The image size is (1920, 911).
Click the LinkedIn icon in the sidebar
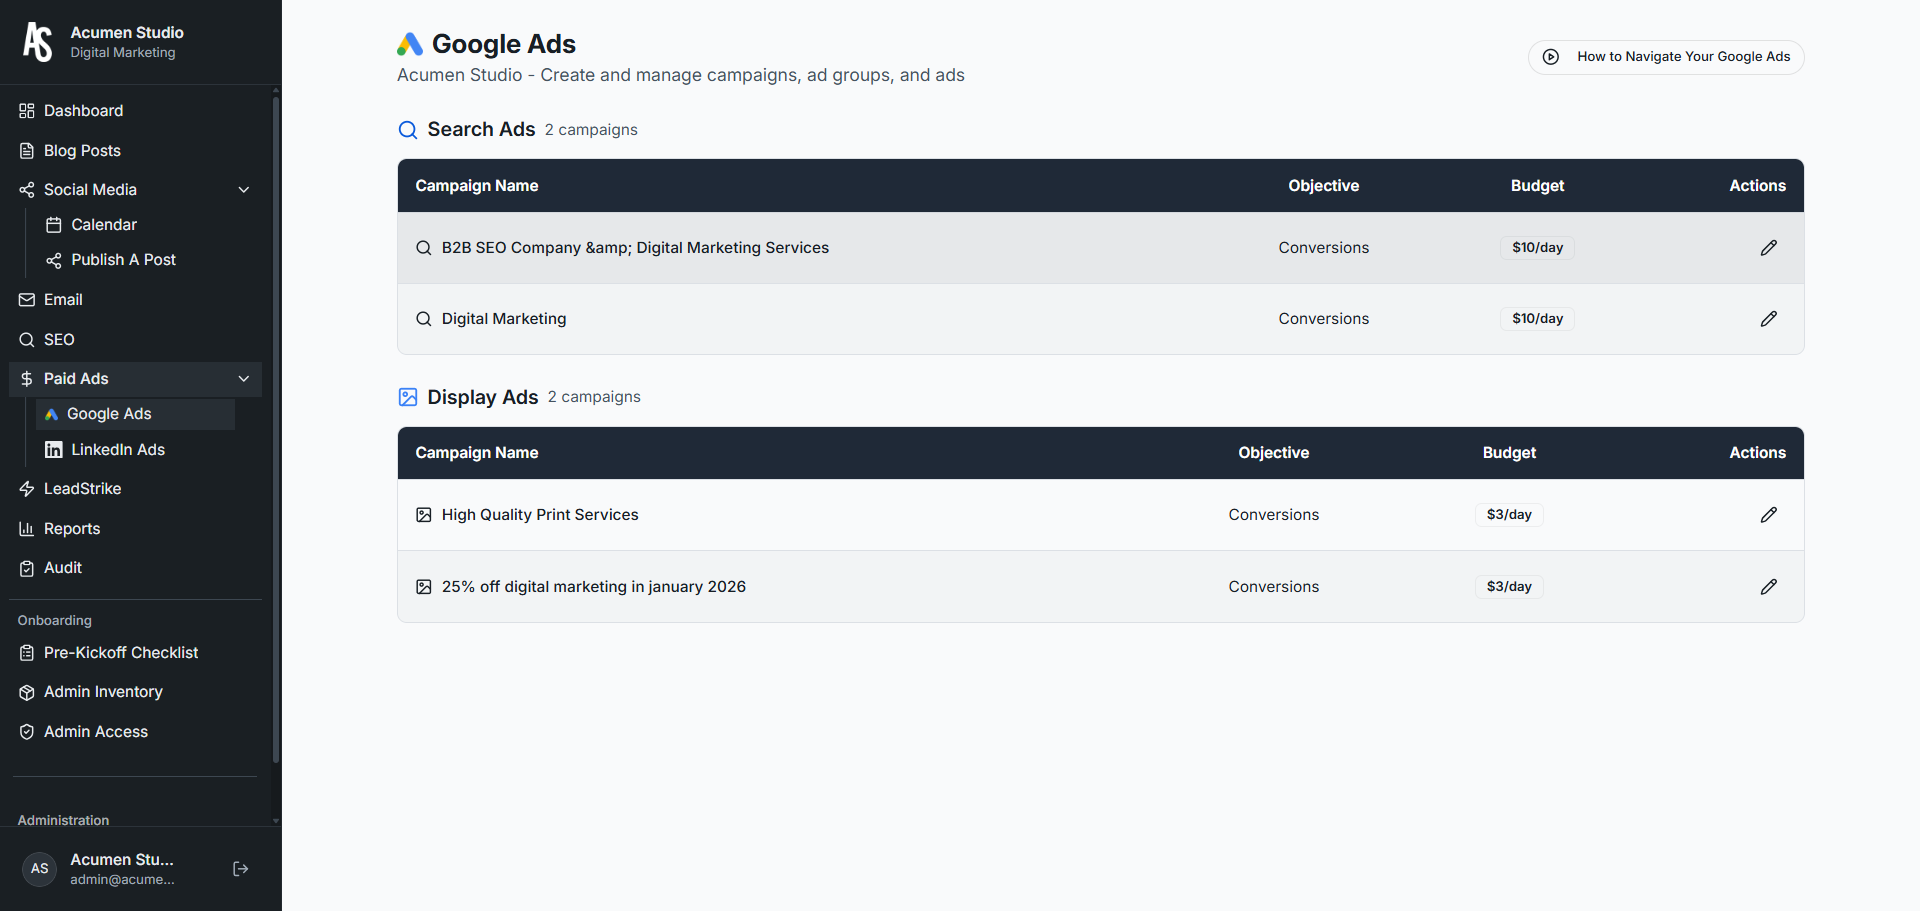[x=54, y=450]
